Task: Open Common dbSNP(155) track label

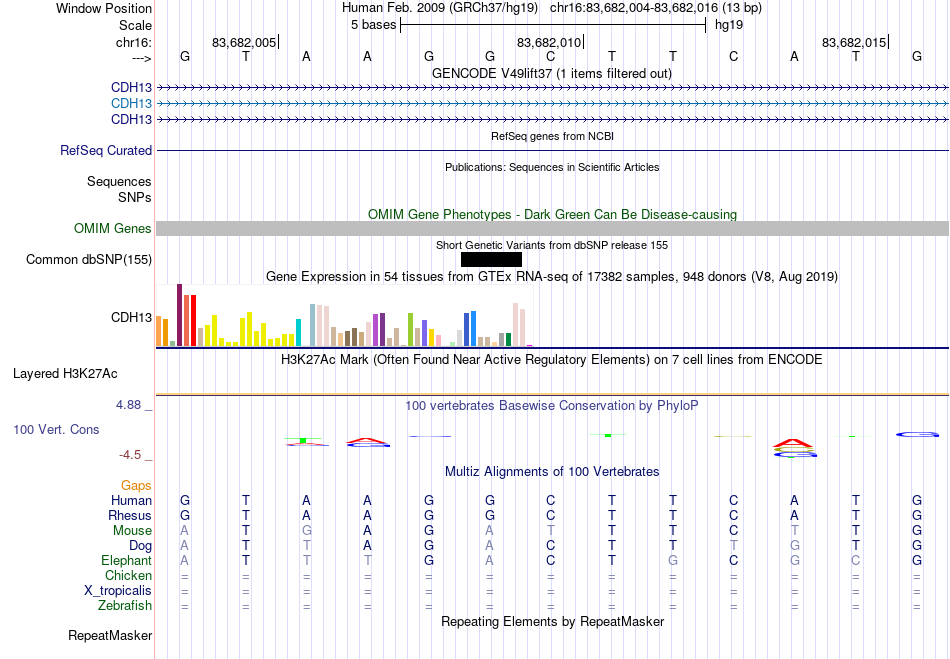Action: click(89, 259)
